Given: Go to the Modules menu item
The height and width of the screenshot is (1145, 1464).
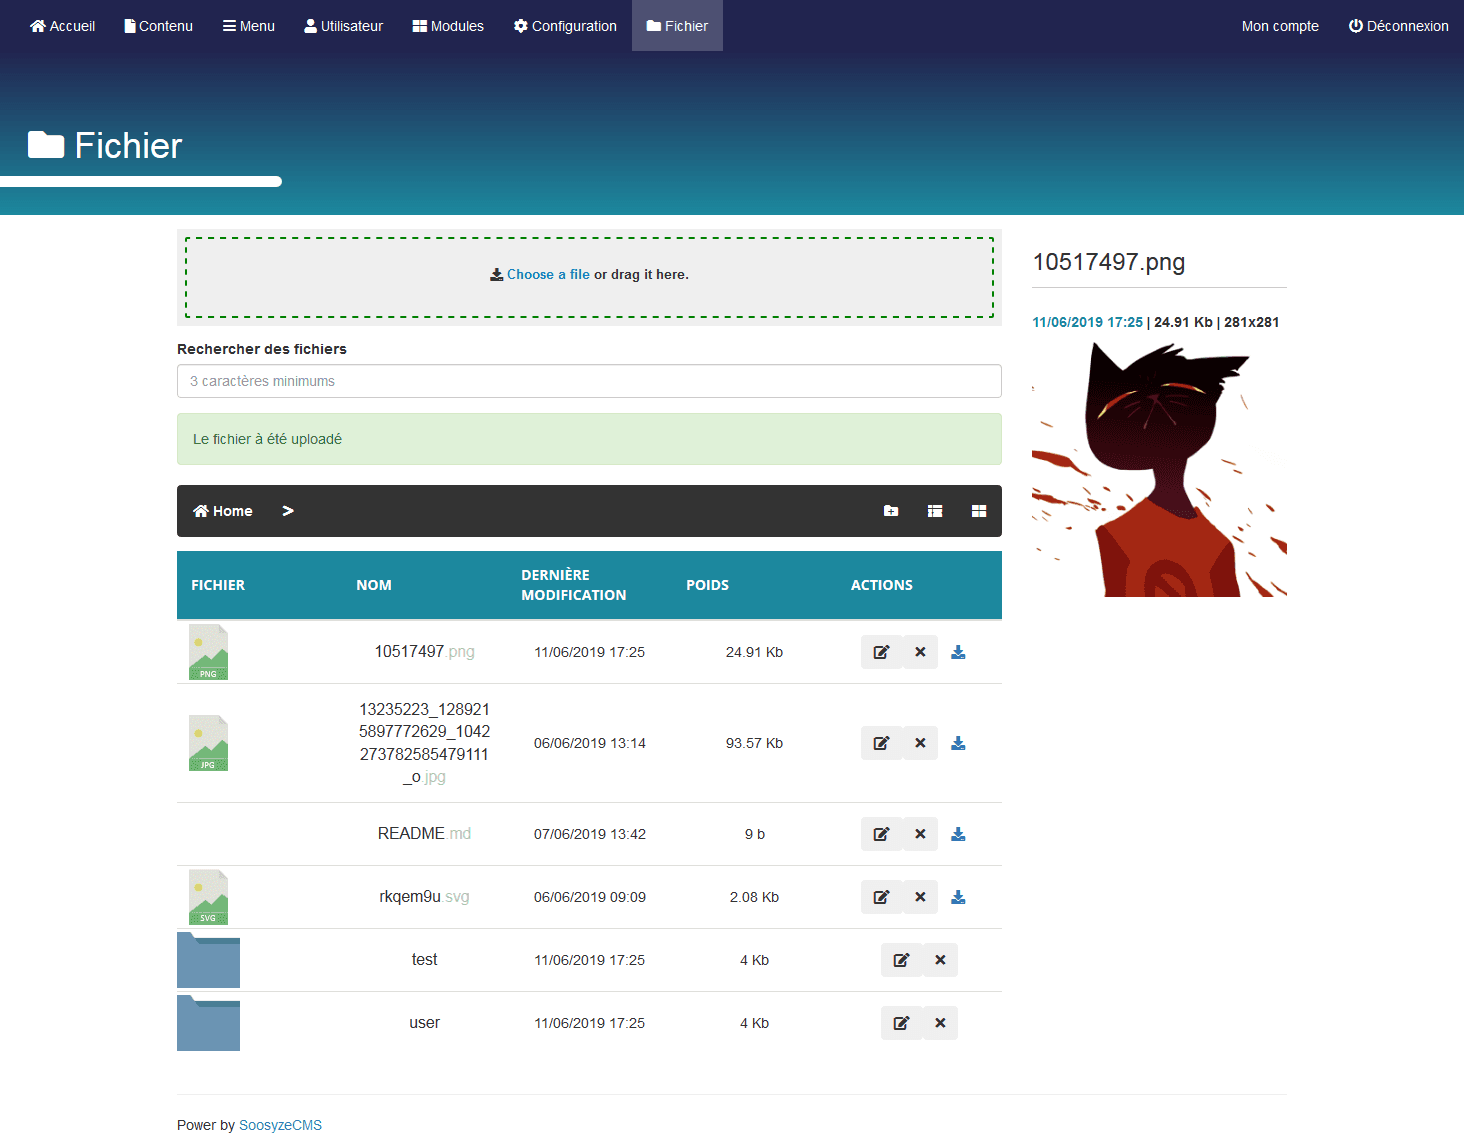Looking at the screenshot, I should 448,26.
